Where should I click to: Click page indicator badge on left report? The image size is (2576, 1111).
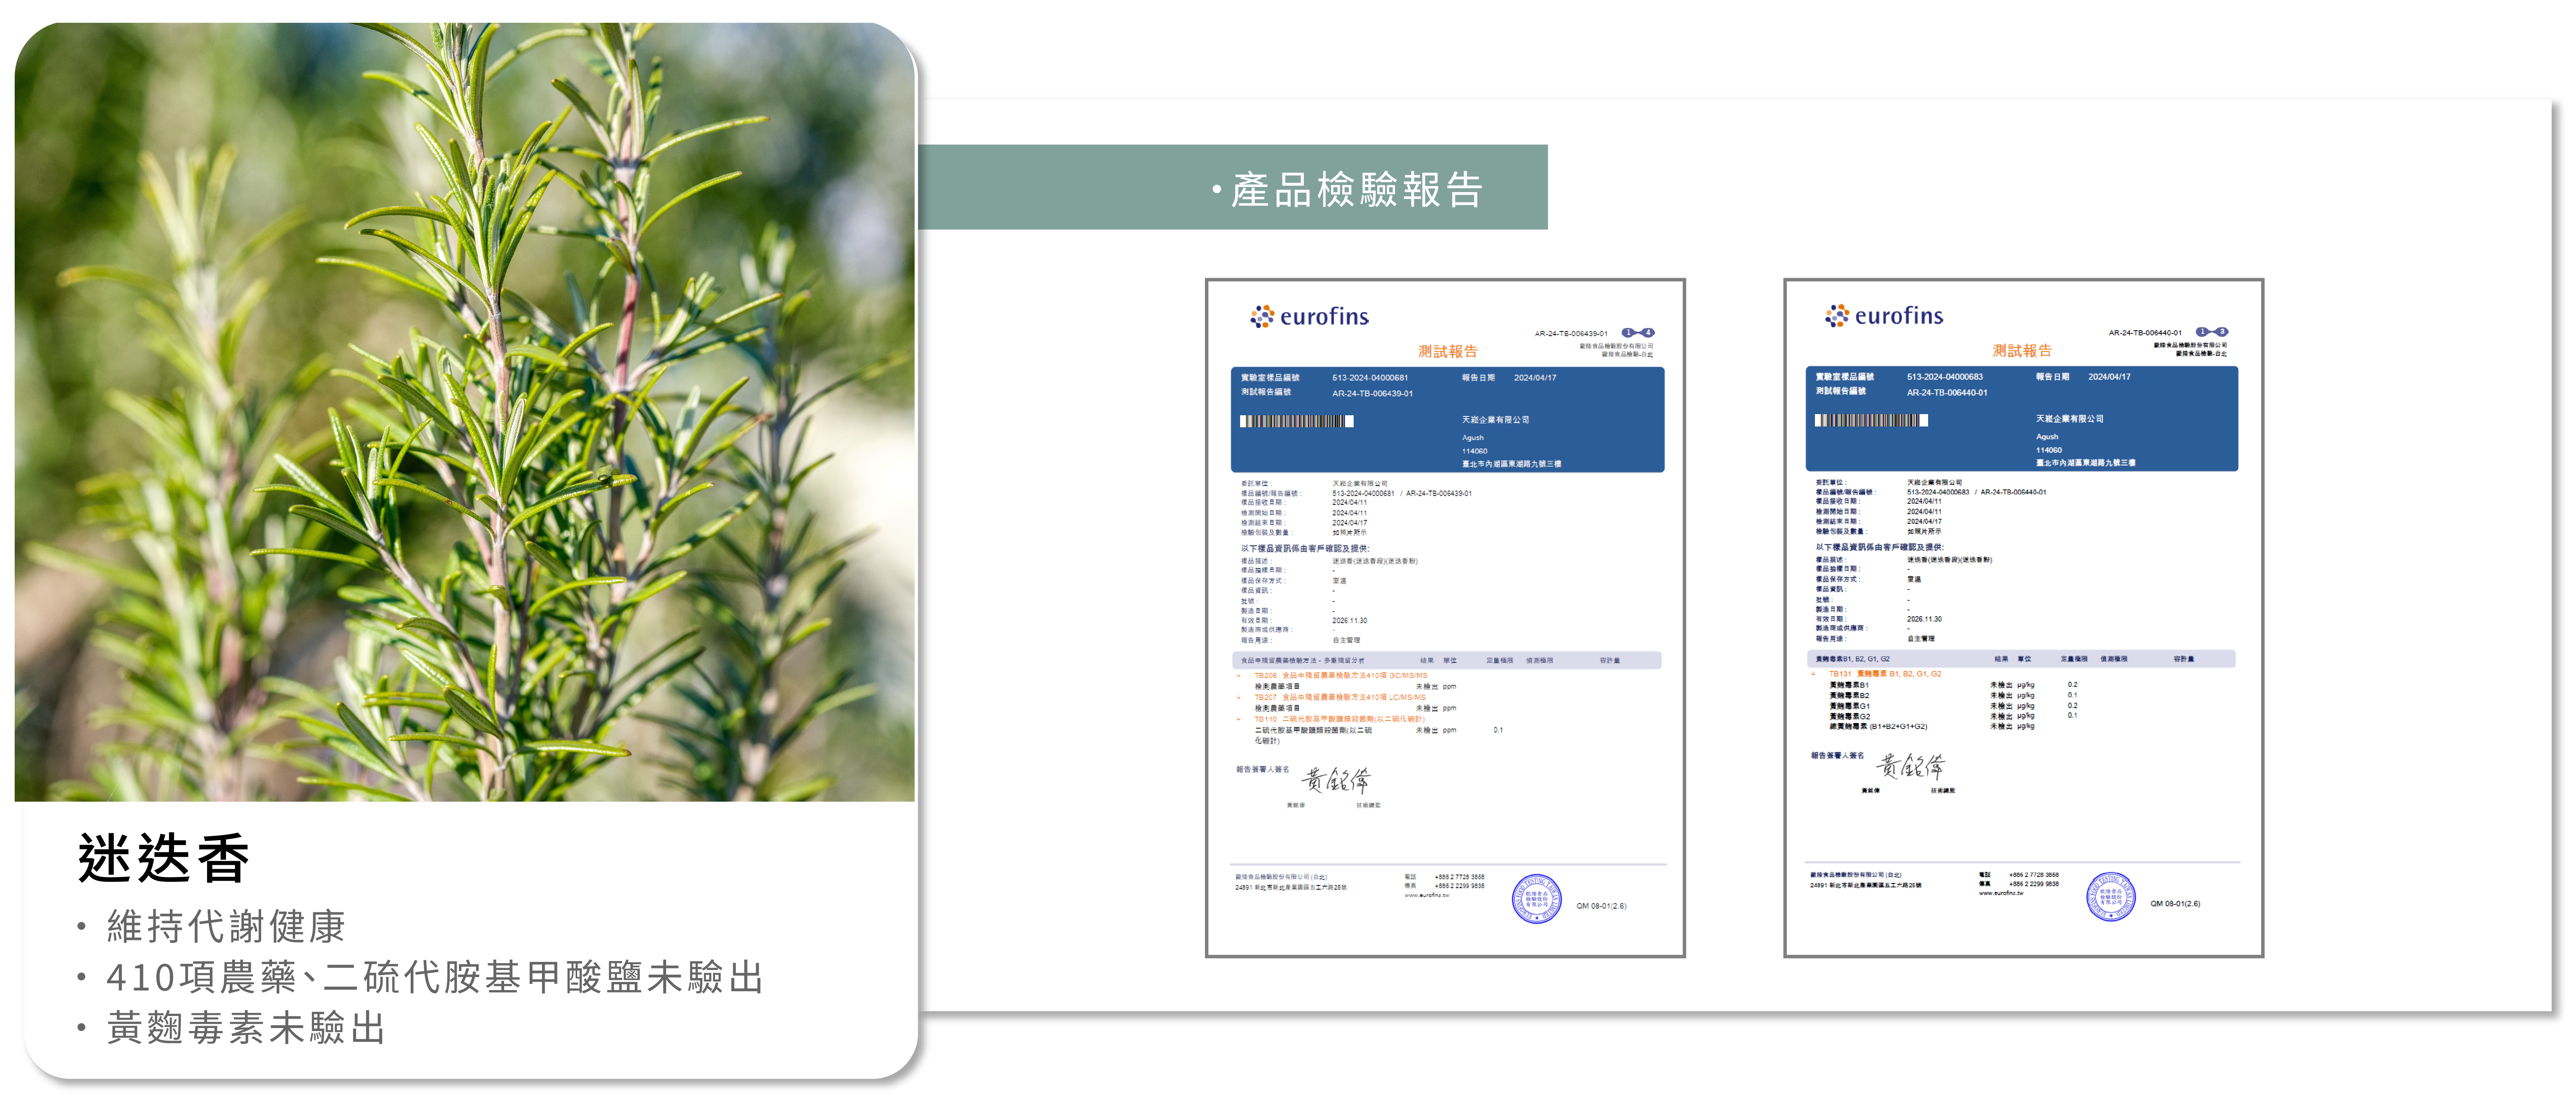tap(1638, 333)
